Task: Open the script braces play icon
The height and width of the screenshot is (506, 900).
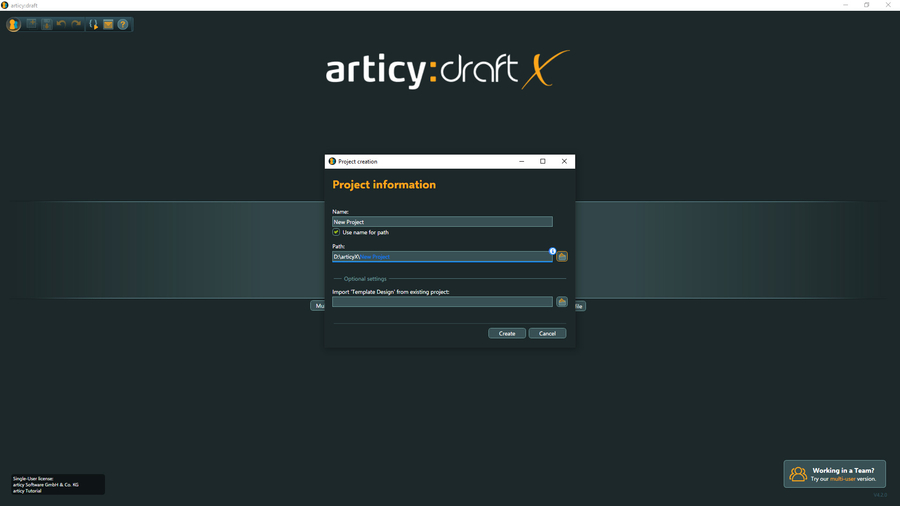Action: click(x=93, y=24)
